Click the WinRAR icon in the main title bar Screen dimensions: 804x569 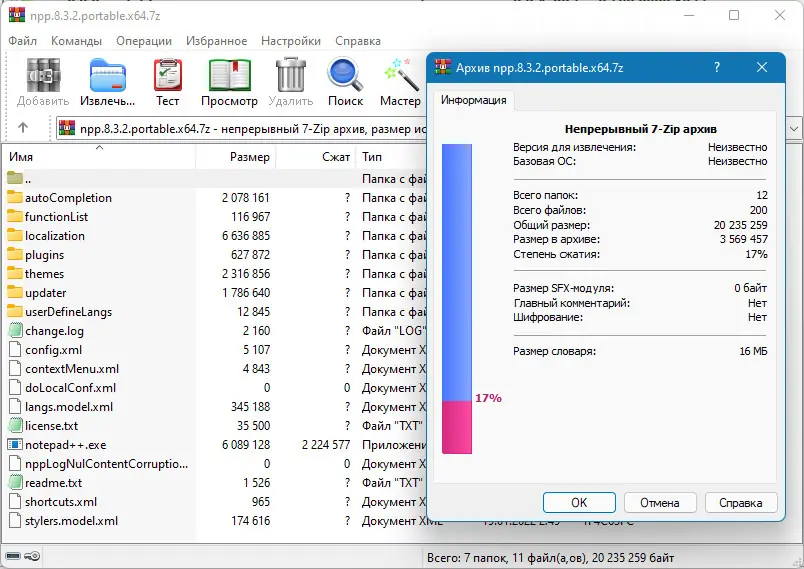[17, 15]
